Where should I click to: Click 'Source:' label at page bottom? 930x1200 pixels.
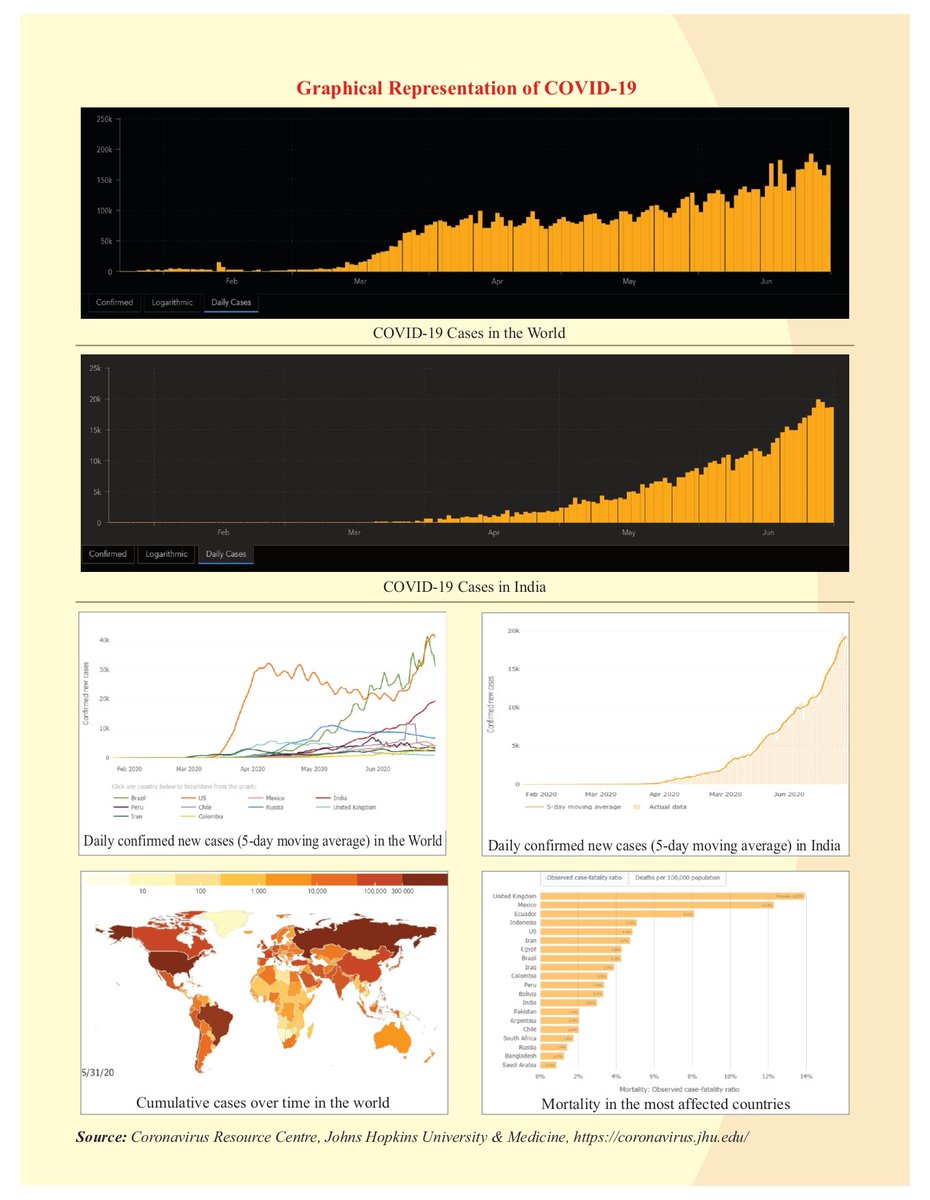click(101, 1138)
